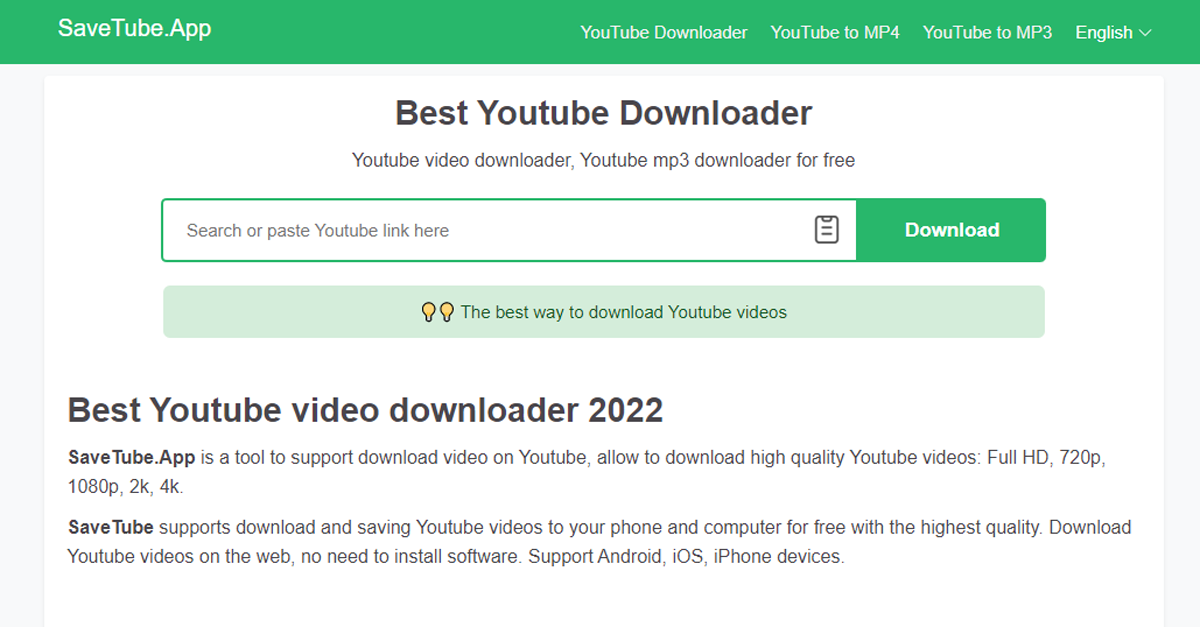Click the paragraph text mentioning 1080p, 2k, 4k
Screen dimensions: 1200x627
[x=125, y=487]
